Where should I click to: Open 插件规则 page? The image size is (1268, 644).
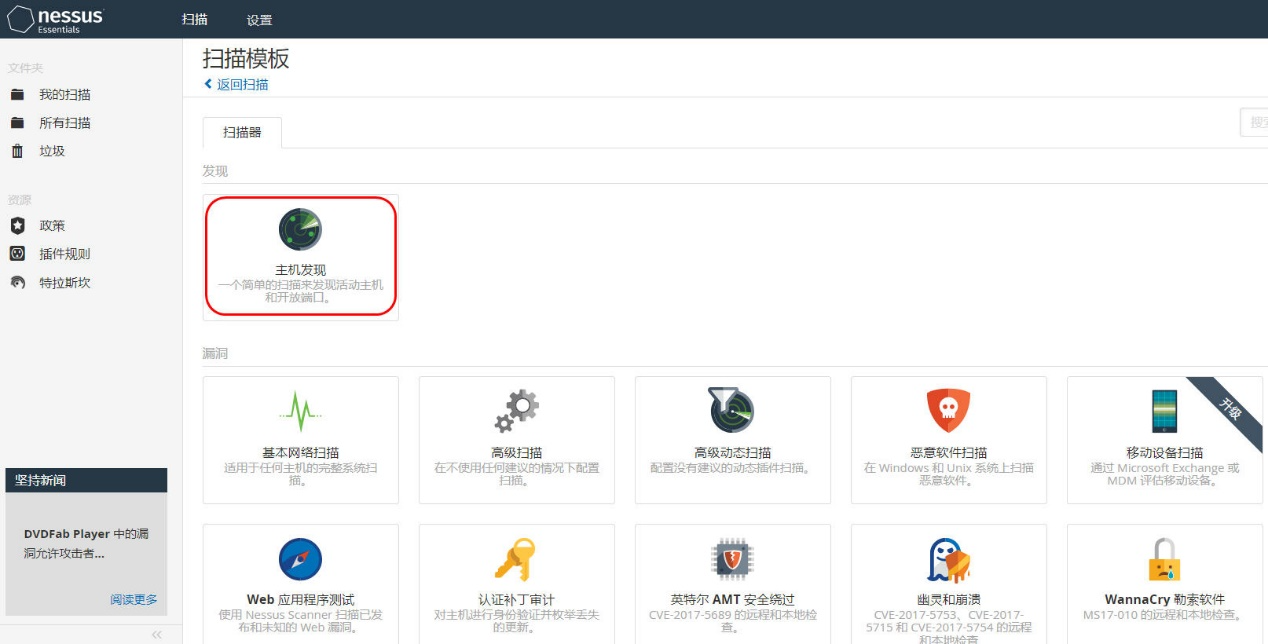[x=65, y=254]
